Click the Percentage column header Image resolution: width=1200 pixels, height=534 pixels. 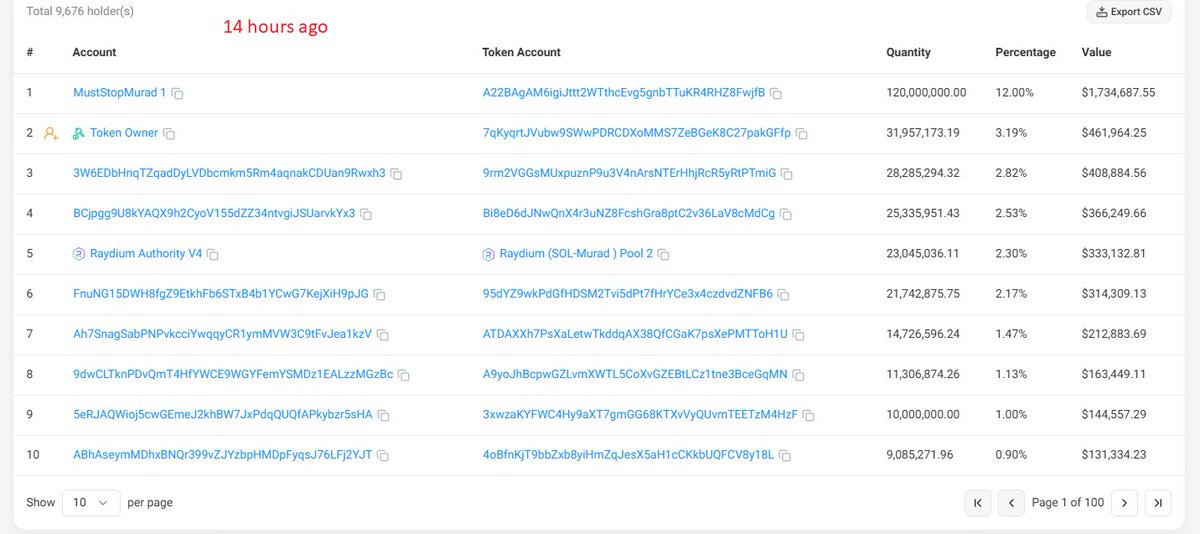(x=1025, y=52)
